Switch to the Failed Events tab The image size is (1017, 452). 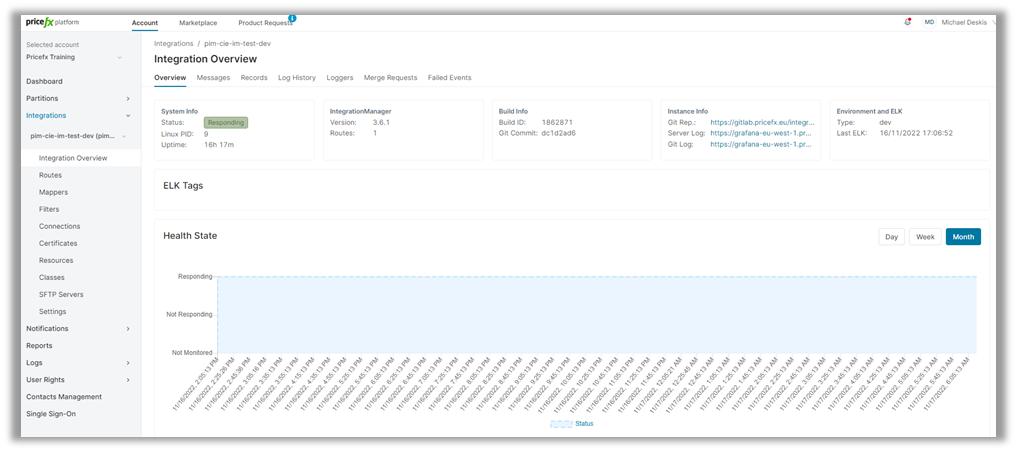[449, 77]
